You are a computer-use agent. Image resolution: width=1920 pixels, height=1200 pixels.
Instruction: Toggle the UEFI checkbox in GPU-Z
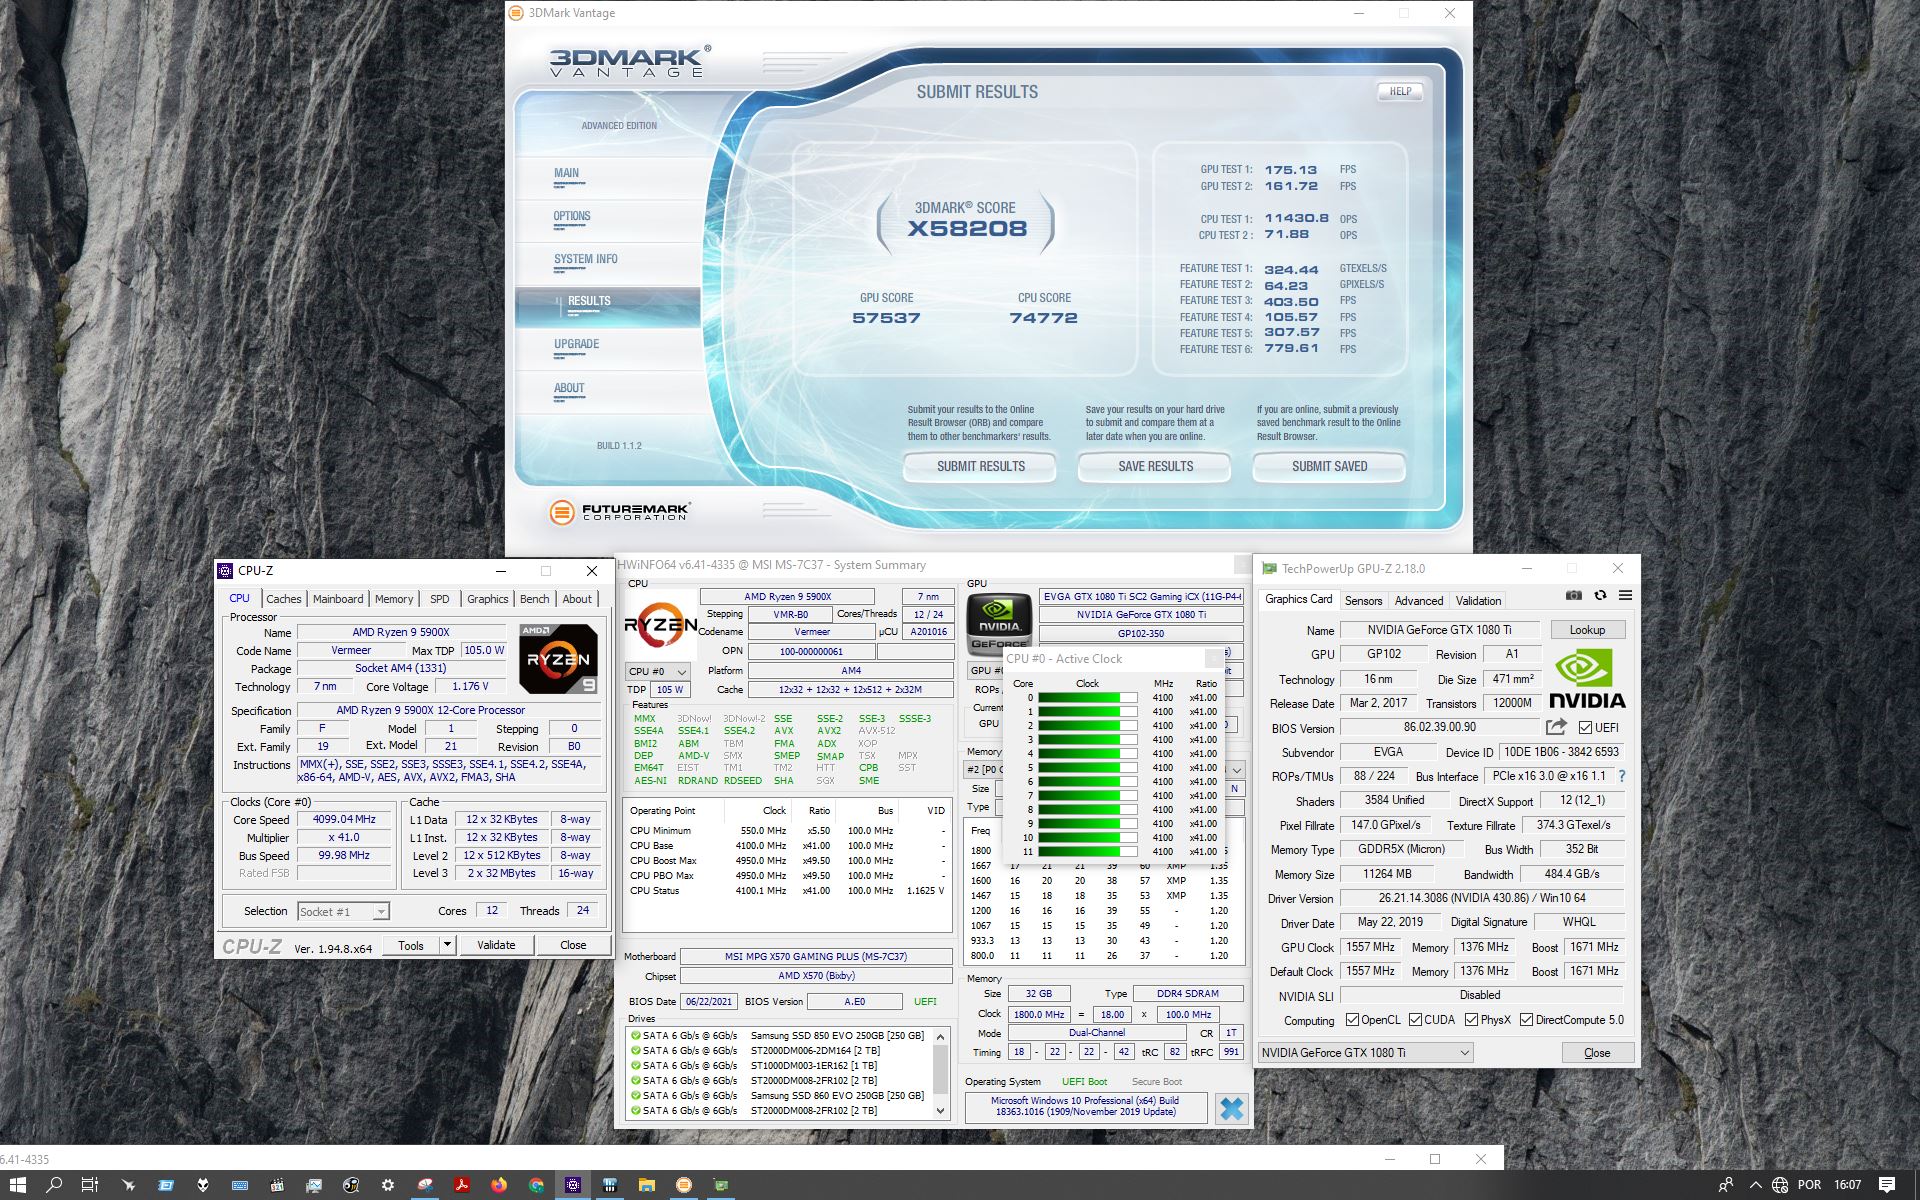point(1585,728)
